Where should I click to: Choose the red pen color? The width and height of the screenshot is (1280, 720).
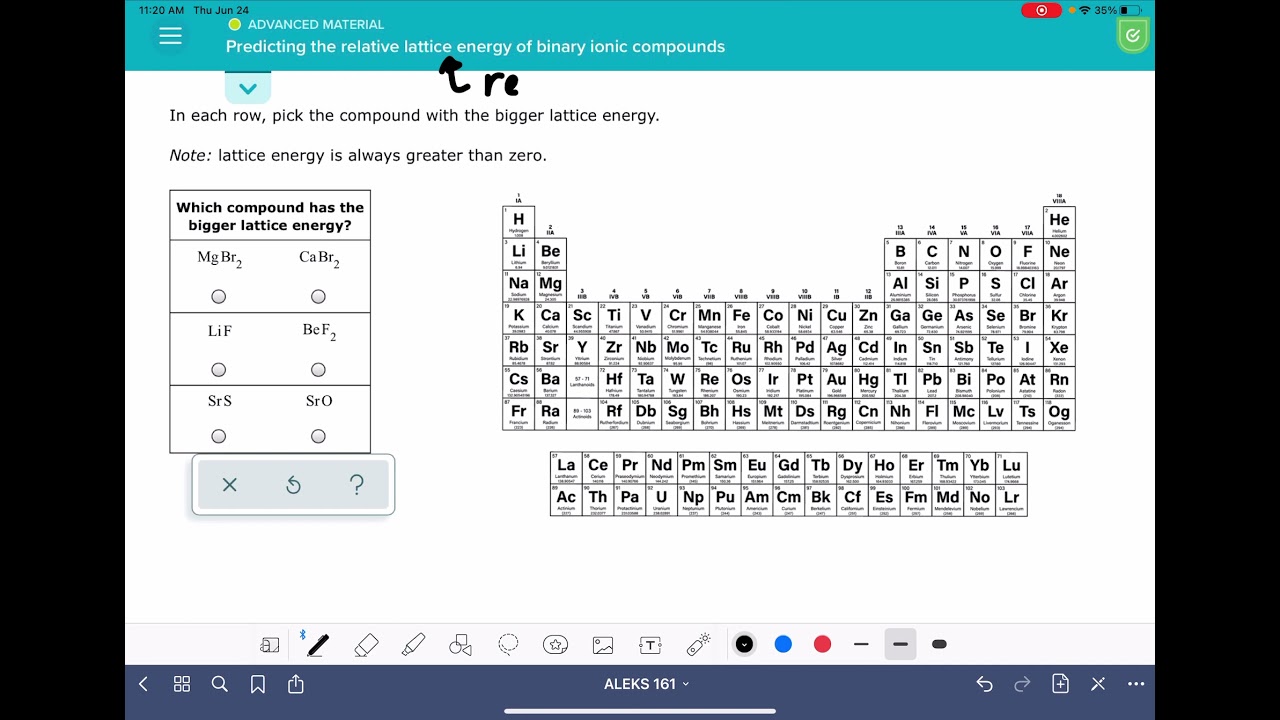[822, 645]
